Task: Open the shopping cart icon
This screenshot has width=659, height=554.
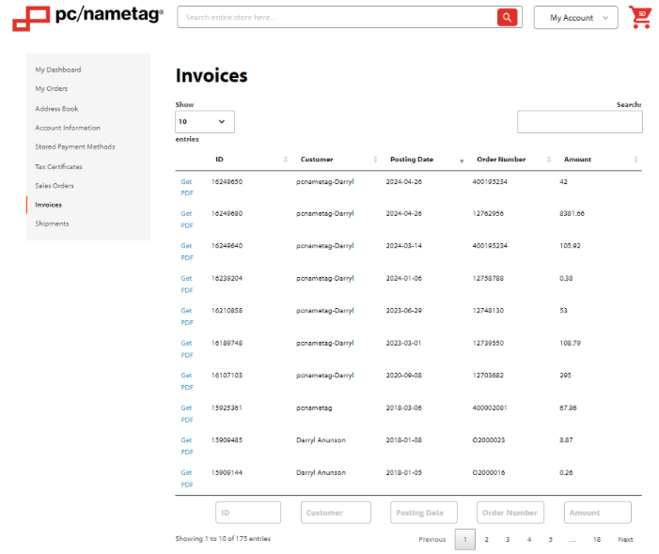Action: [639, 17]
